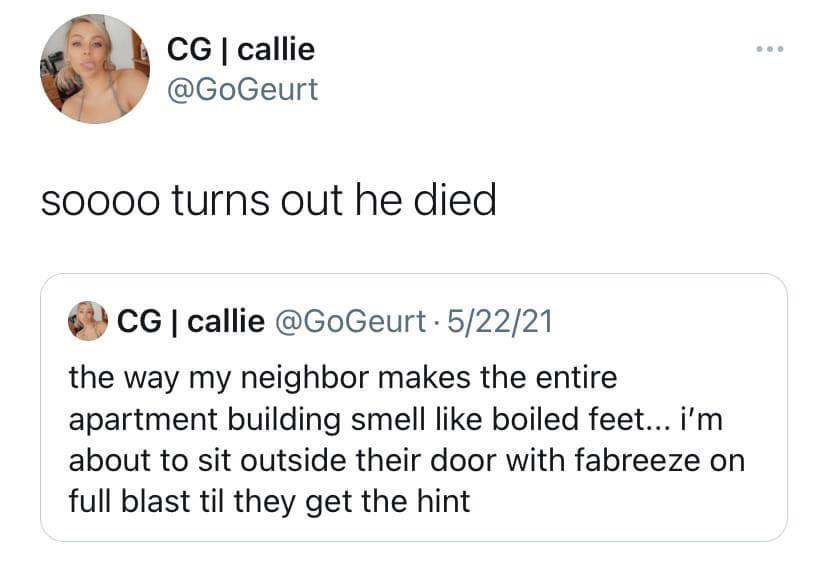Open the @GoGeurt handle under main name

point(242,89)
